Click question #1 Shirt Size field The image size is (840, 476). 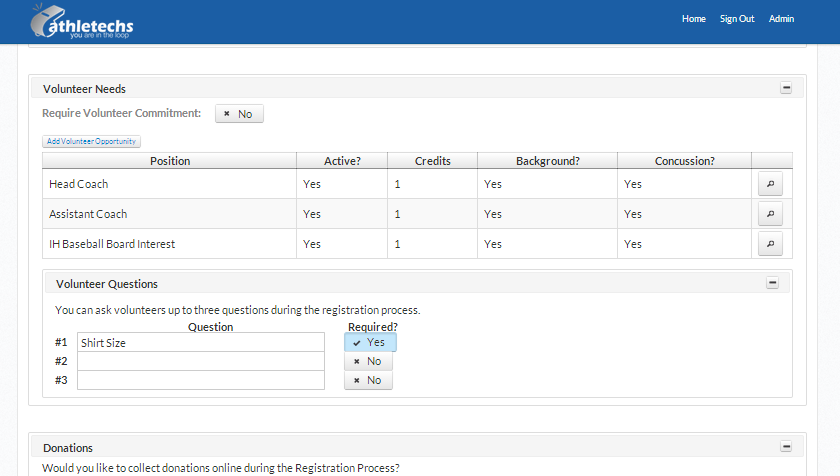click(x=201, y=342)
